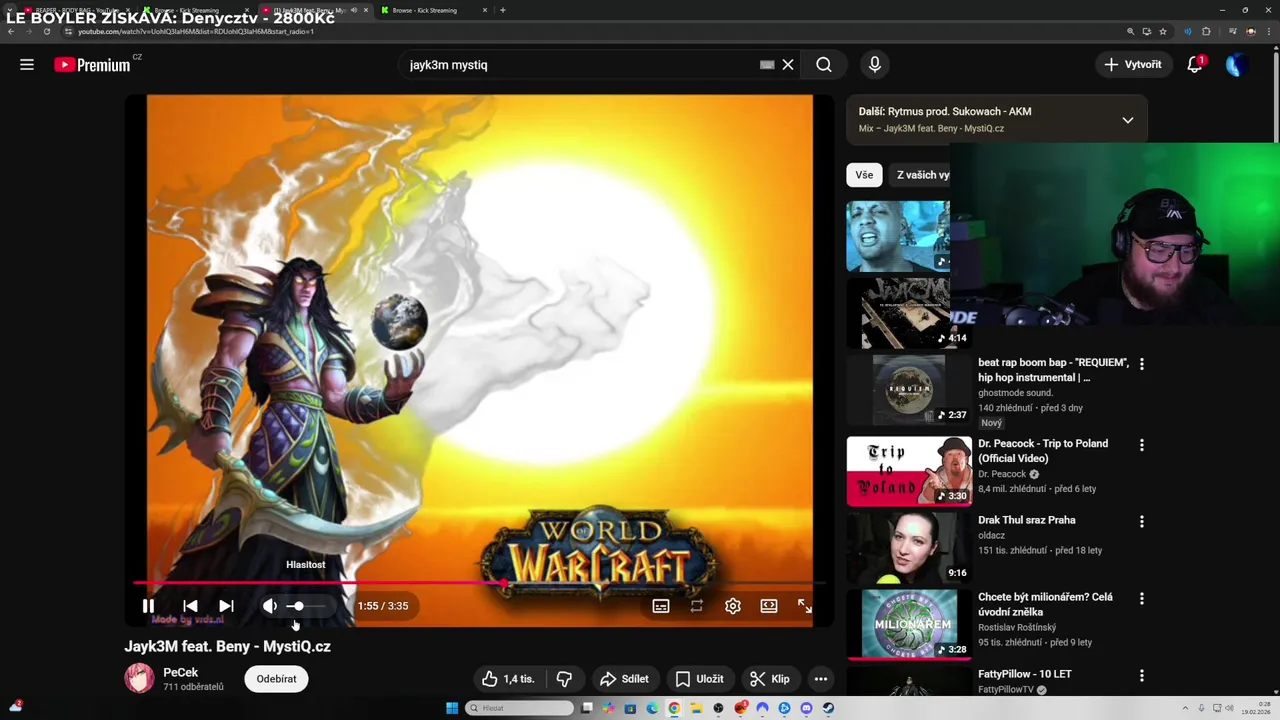Open the Vytvořit create menu
The image size is (1280, 720).
[x=1133, y=65]
